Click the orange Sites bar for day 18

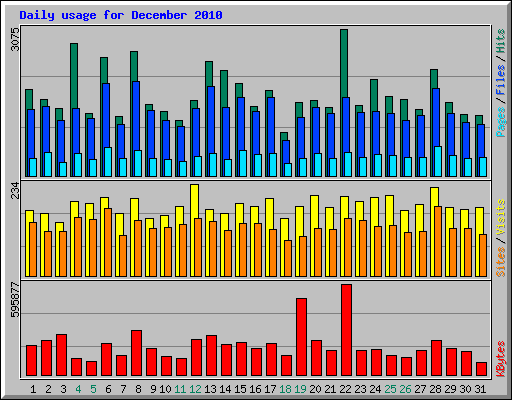288,258
